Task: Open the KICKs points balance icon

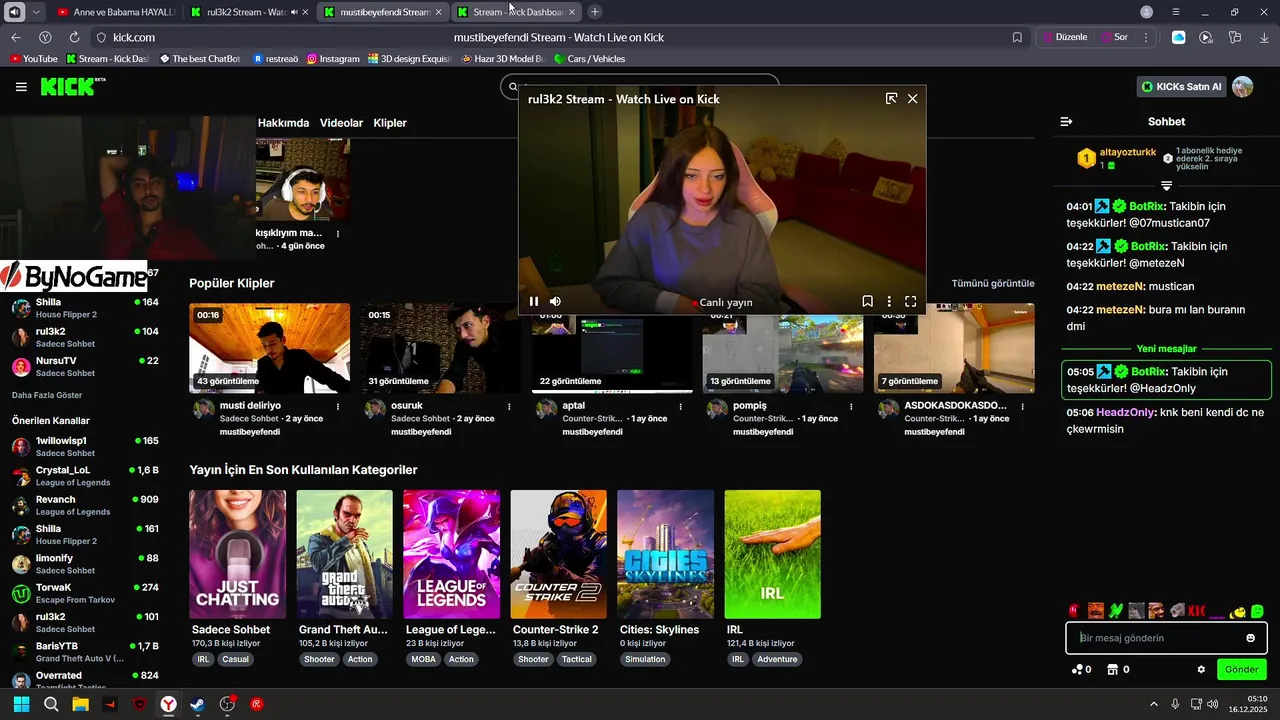Action: tap(1076, 670)
